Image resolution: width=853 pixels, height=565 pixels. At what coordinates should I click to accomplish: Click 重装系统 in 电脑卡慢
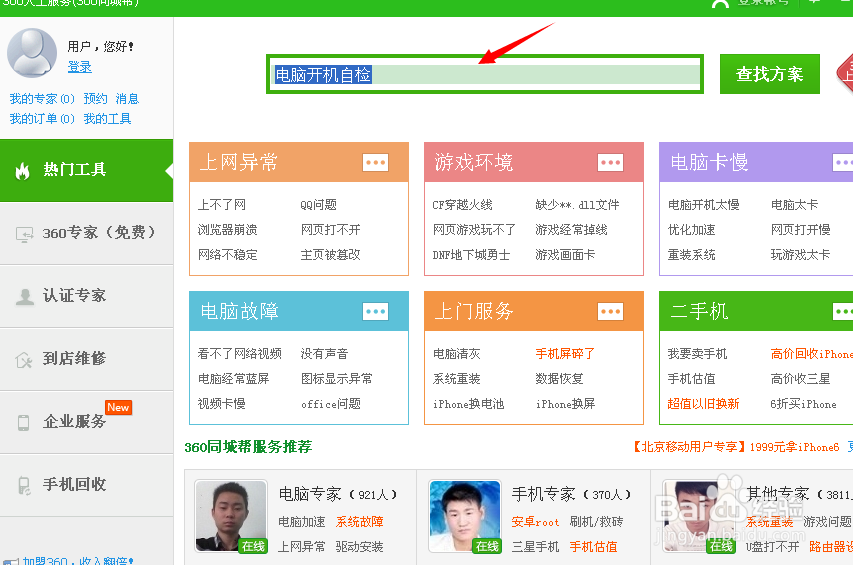click(x=691, y=255)
